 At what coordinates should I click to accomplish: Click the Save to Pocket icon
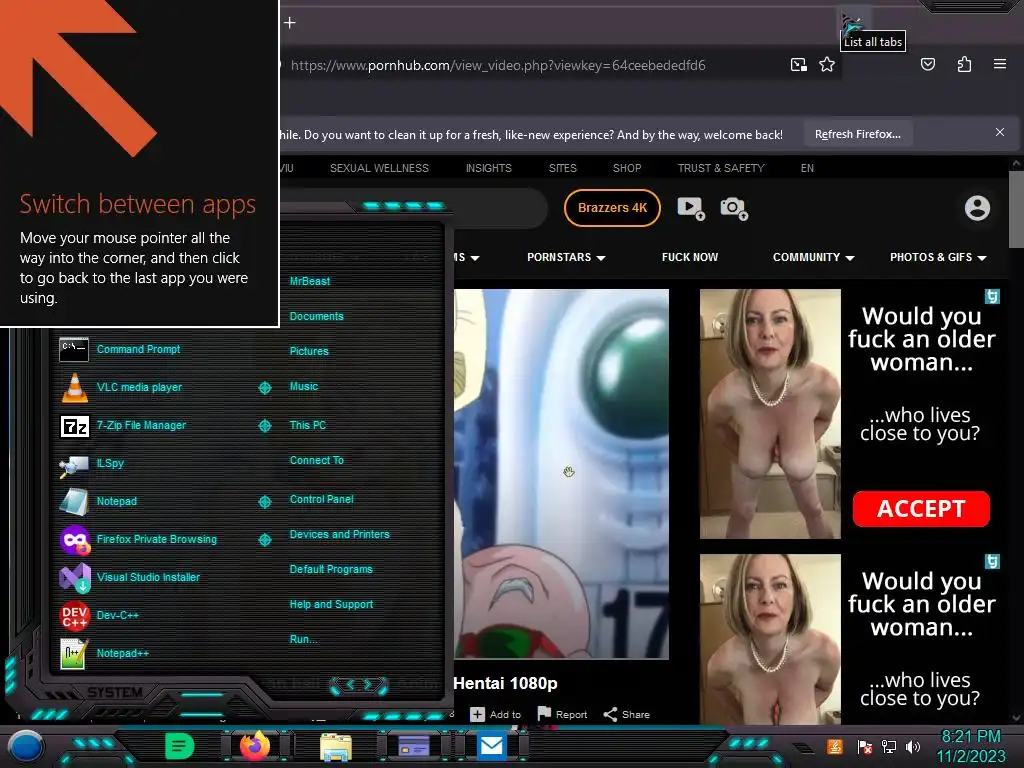(927, 64)
